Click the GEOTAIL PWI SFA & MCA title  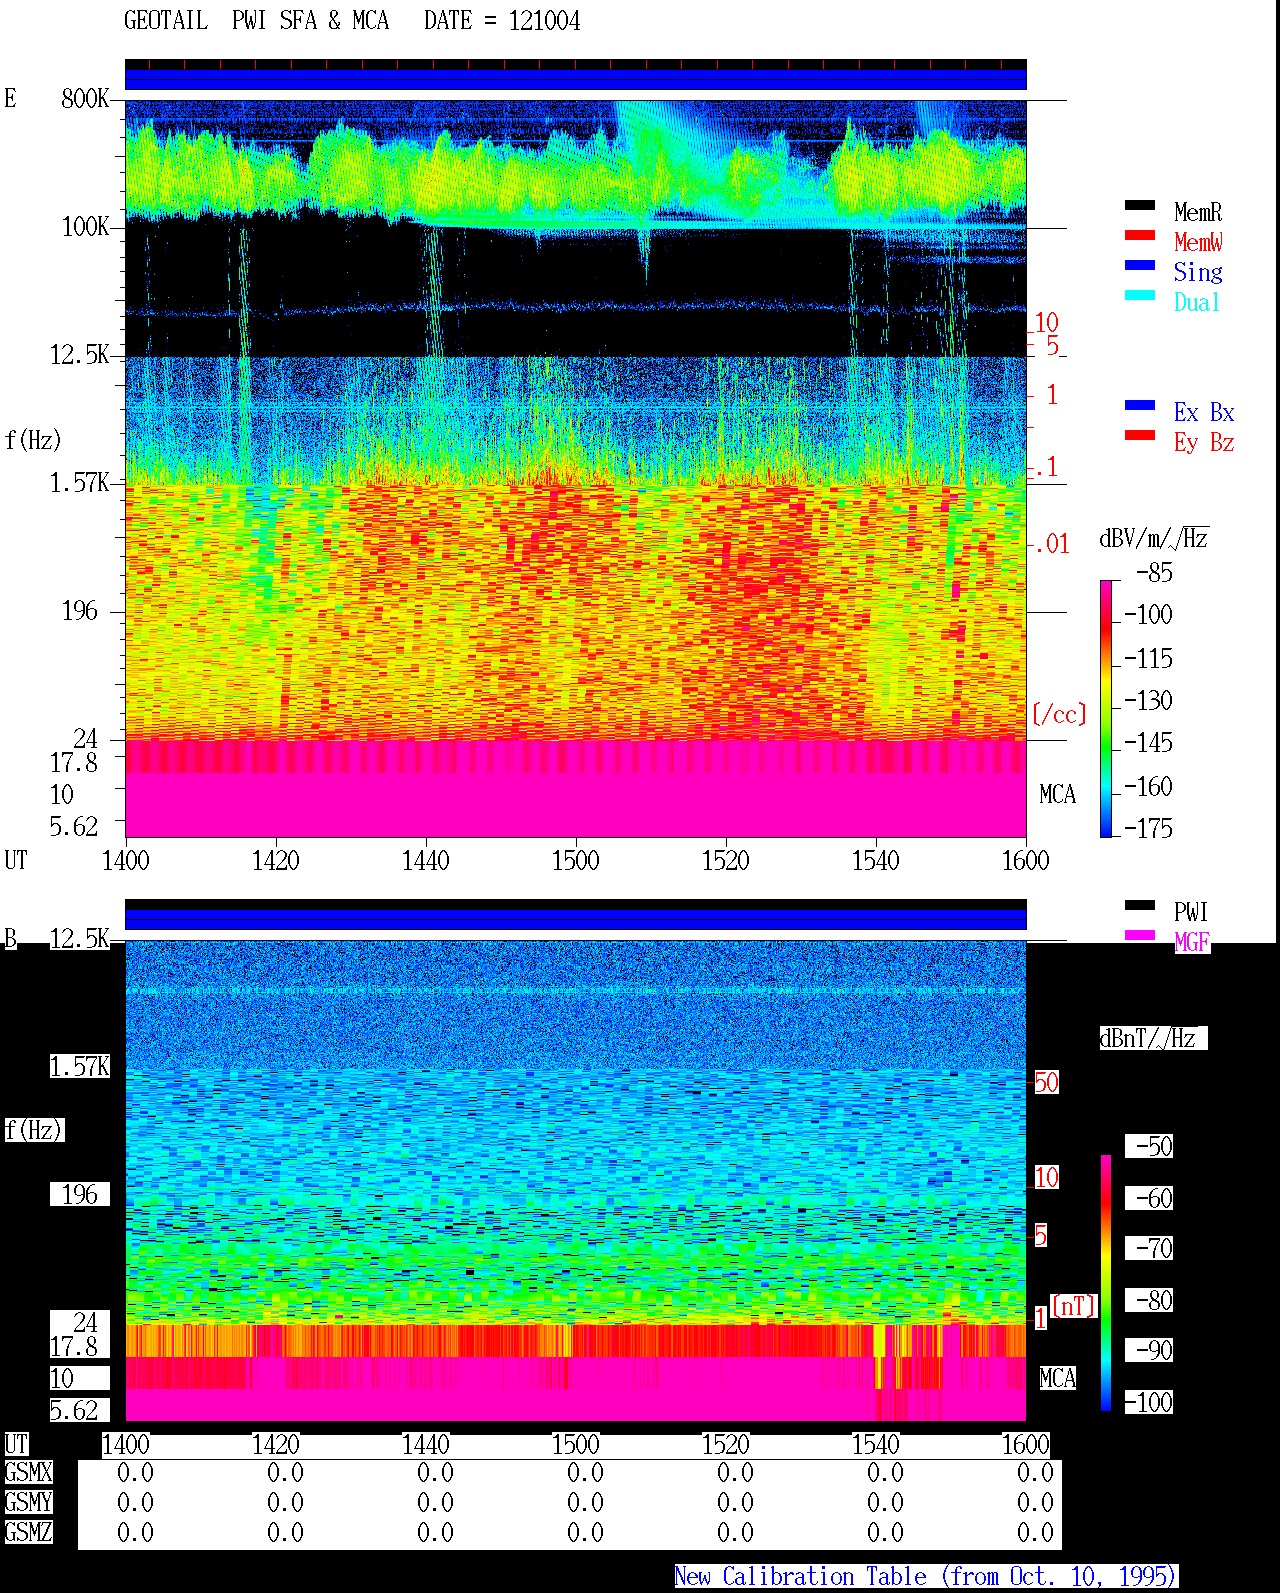(256, 20)
